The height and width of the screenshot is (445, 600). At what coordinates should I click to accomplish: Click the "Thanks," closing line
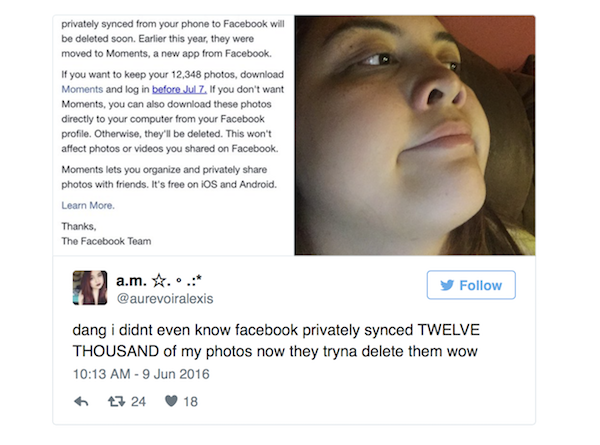point(79,227)
